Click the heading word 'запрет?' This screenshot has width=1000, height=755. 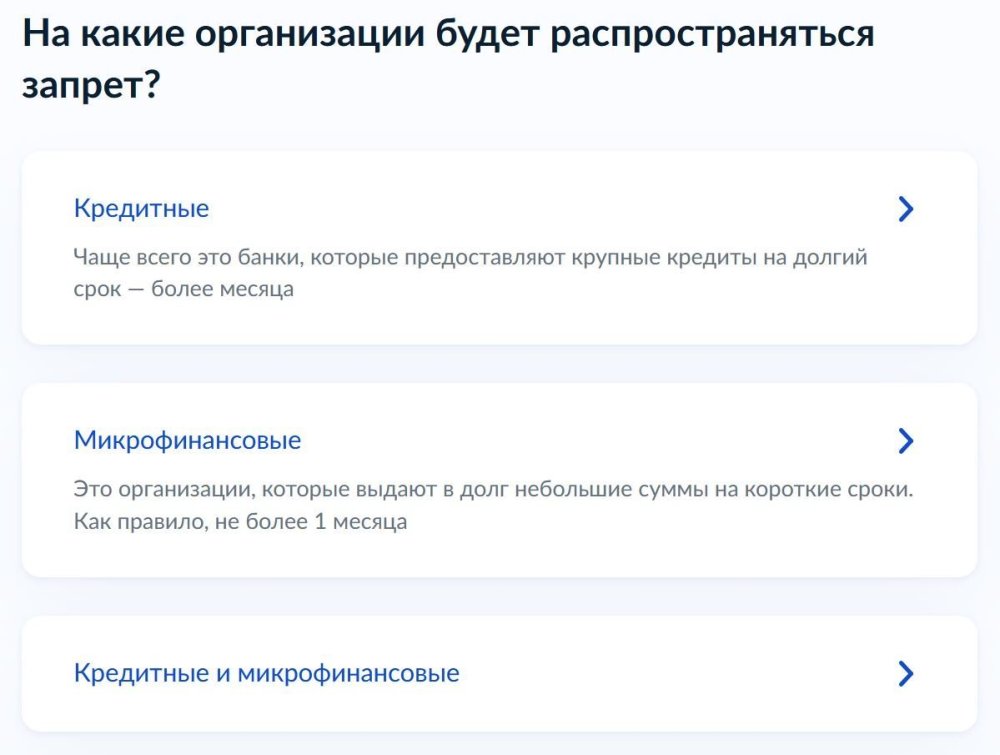[x=92, y=86]
